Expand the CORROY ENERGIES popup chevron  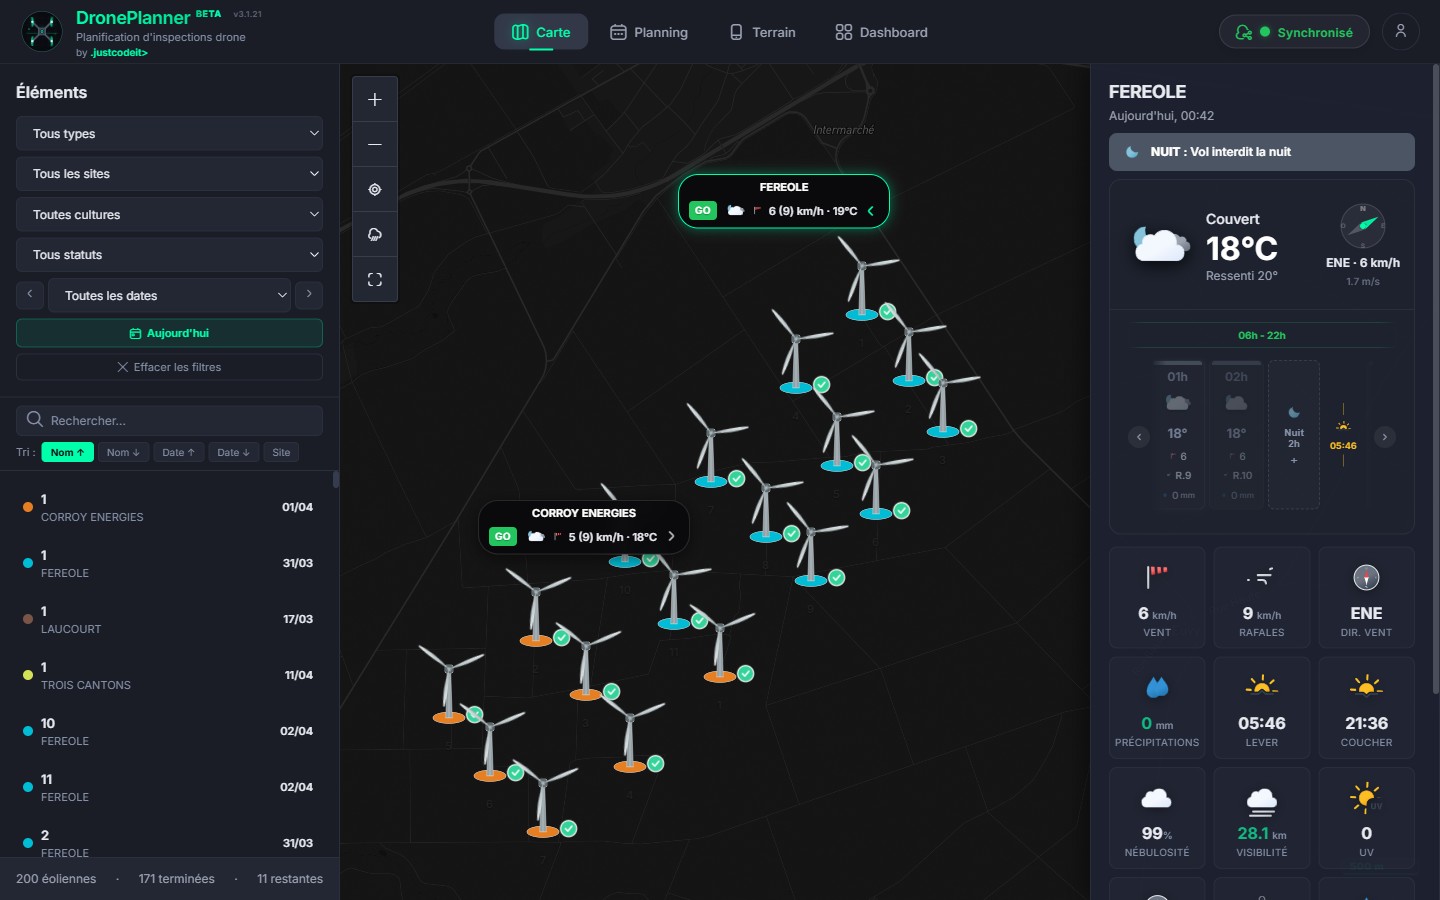pyautogui.click(x=671, y=537)
